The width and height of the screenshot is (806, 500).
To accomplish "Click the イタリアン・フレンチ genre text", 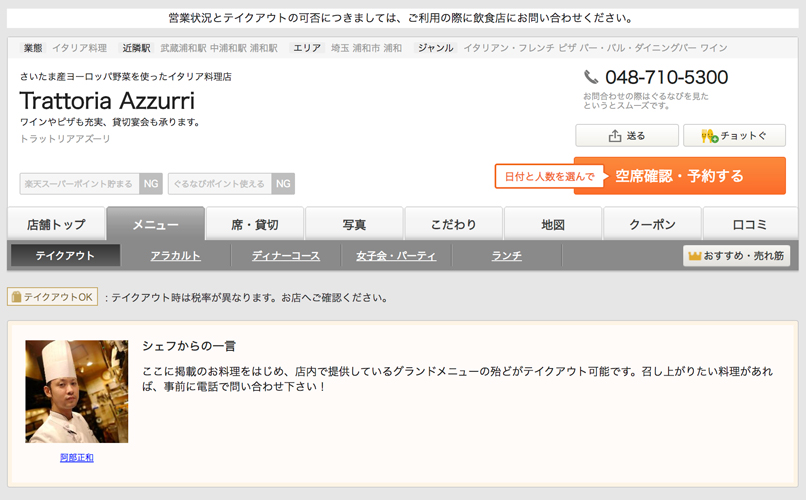I will click(x=509, y=48).
